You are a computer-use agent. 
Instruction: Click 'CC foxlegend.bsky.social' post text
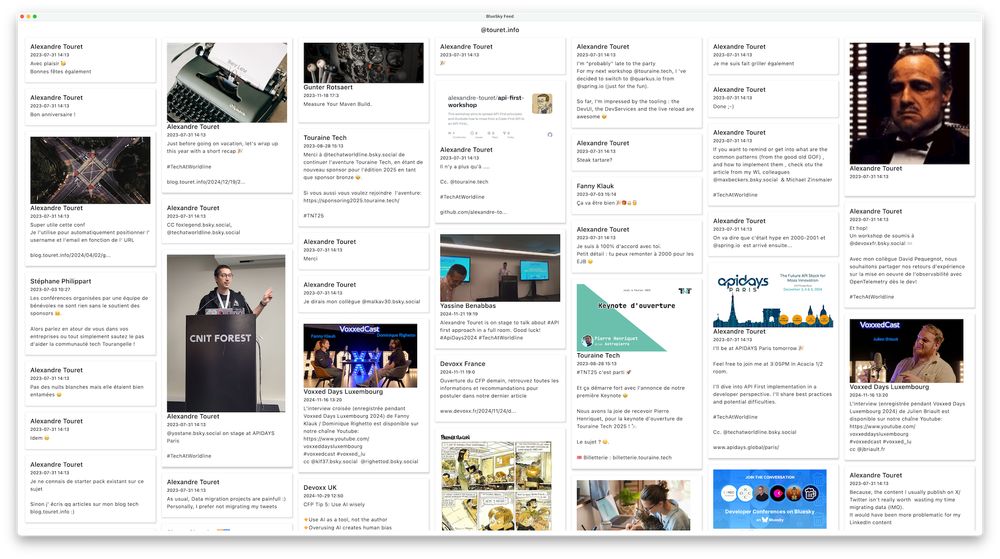pyautogui.click(x=203, y=228)
